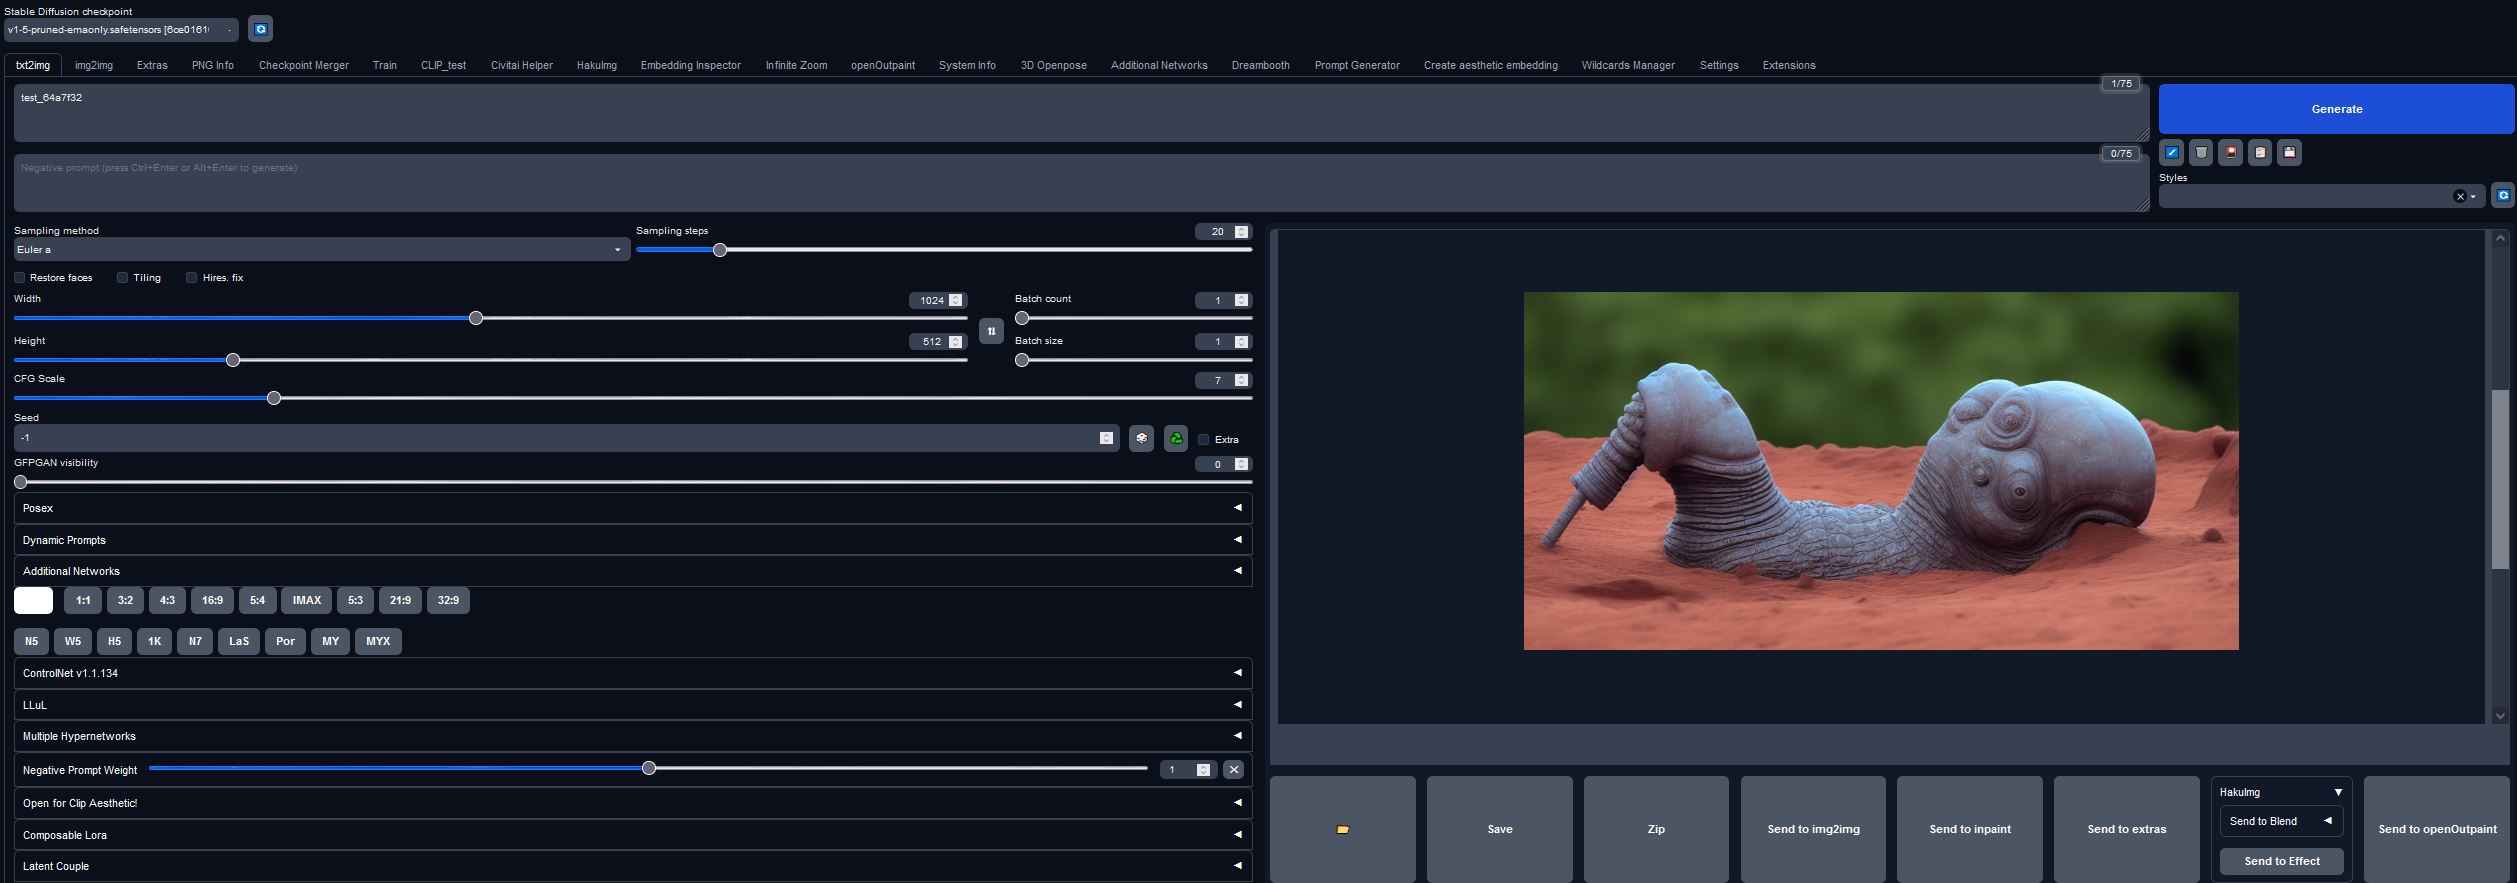Click the trash icon to clear prompt
Screen dimensions: 2517x883
click(2200, 153)
